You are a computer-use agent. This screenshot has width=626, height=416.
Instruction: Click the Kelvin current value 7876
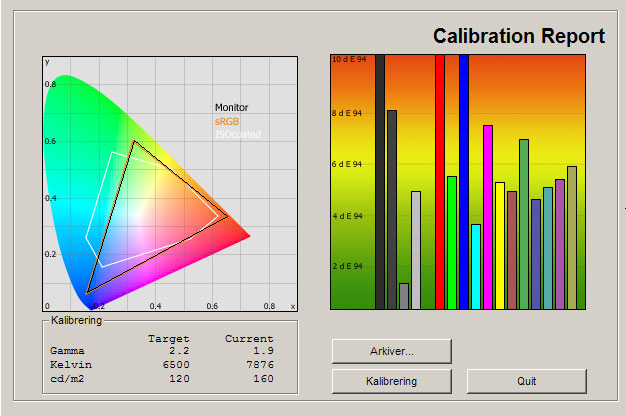[x=257, y=366]
